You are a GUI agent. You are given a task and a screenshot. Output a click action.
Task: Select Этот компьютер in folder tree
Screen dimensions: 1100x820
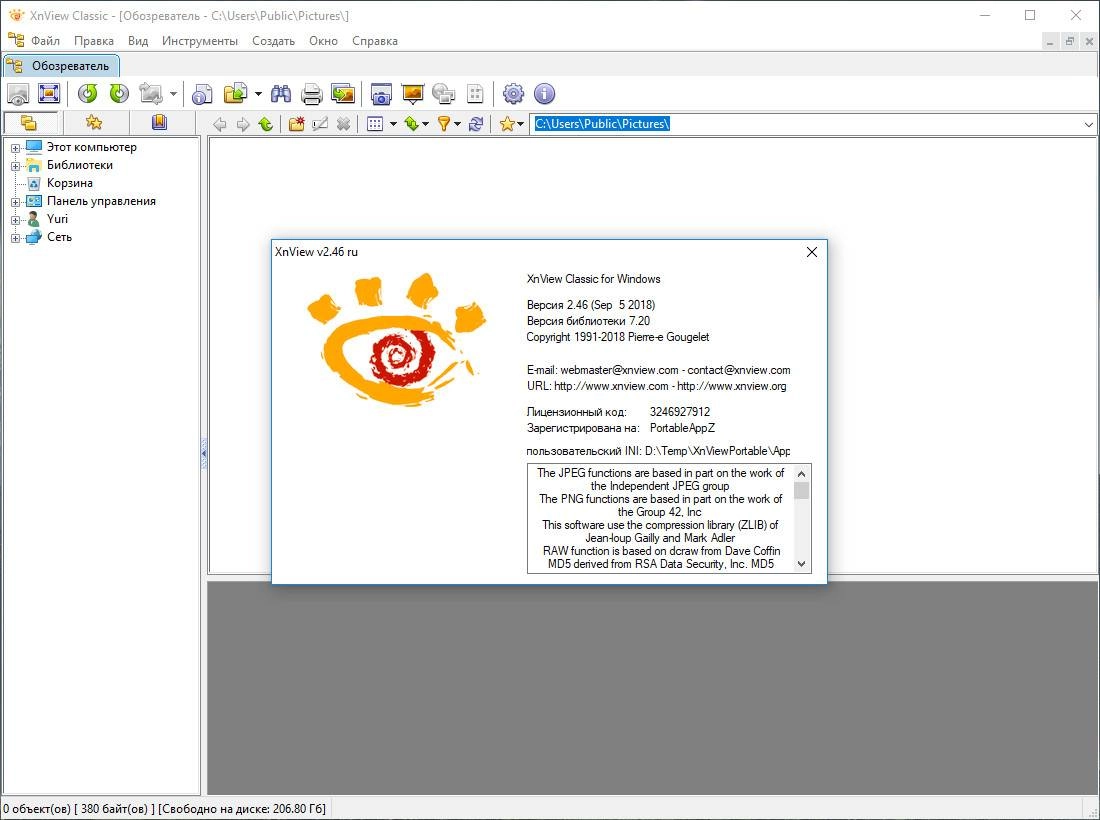click(91, 147)
